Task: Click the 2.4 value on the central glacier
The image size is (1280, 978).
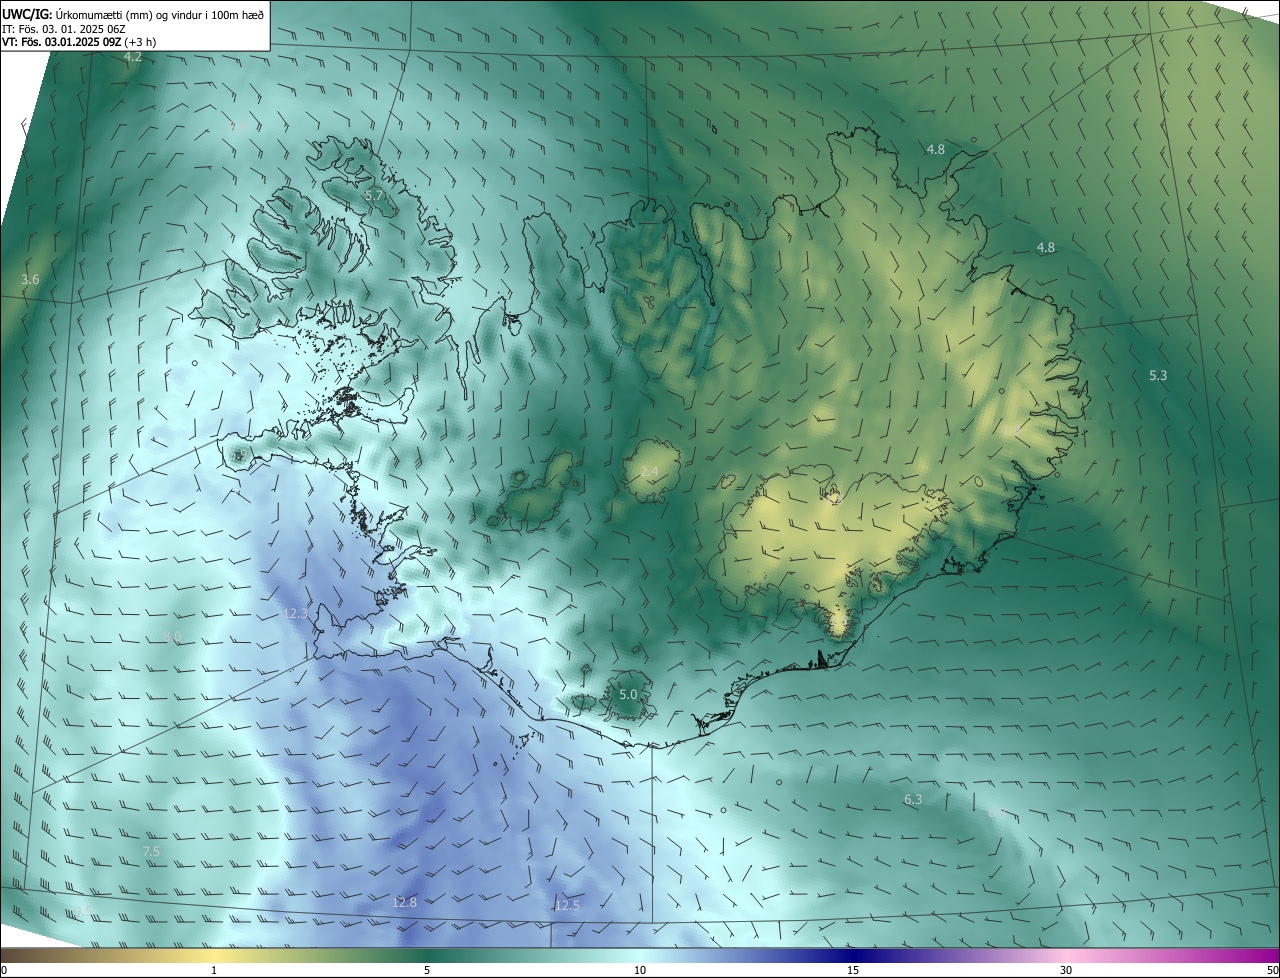Action: point(649,472)
